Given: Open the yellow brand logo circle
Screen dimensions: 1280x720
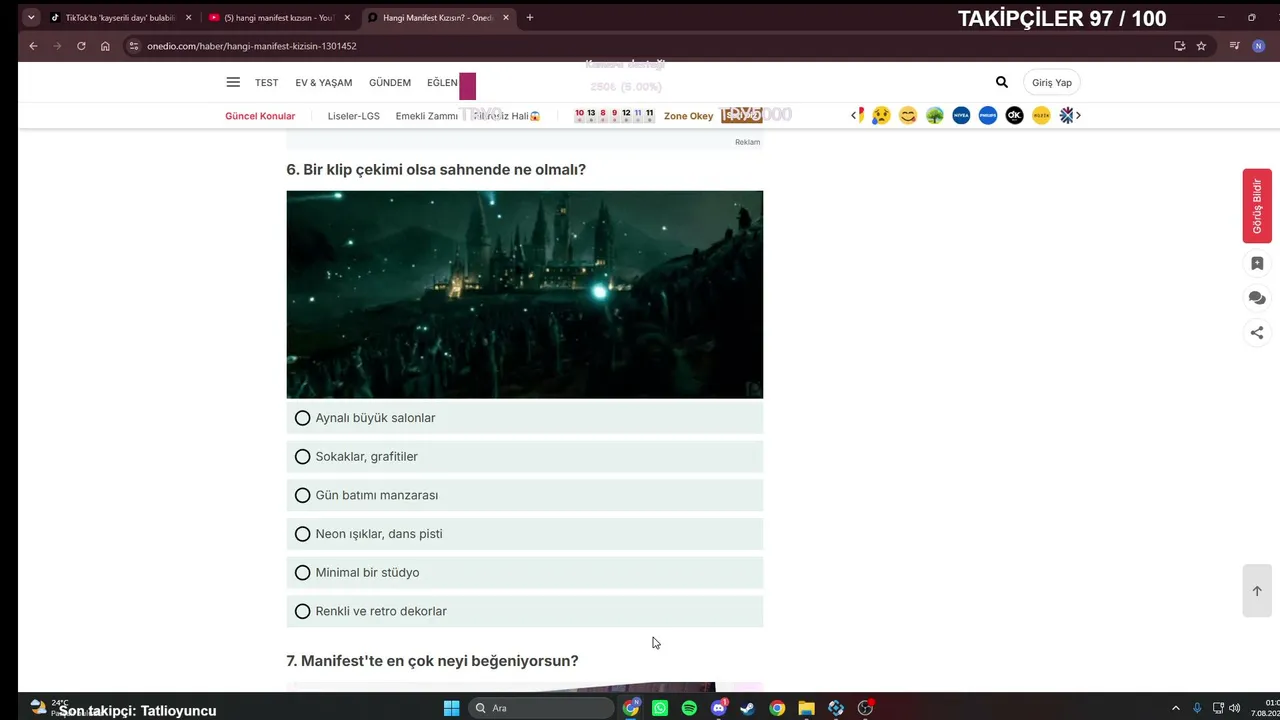Looking at the screenshot, I should click(x=1041, y=115).
